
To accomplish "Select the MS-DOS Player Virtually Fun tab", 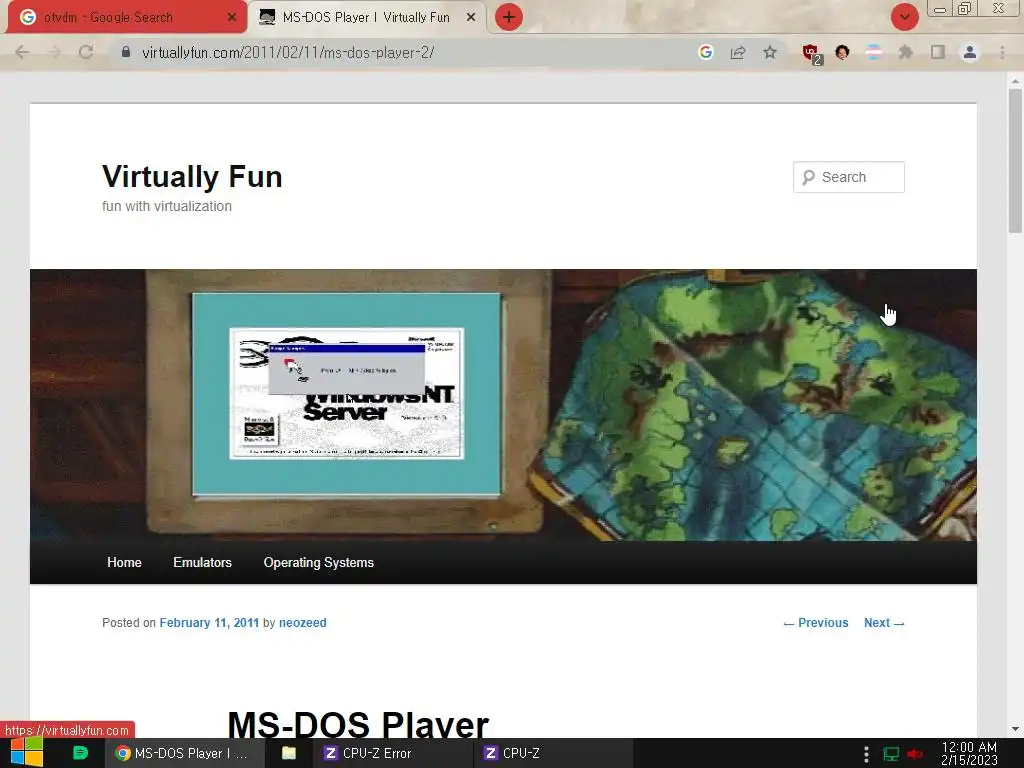I will [366, 17].
